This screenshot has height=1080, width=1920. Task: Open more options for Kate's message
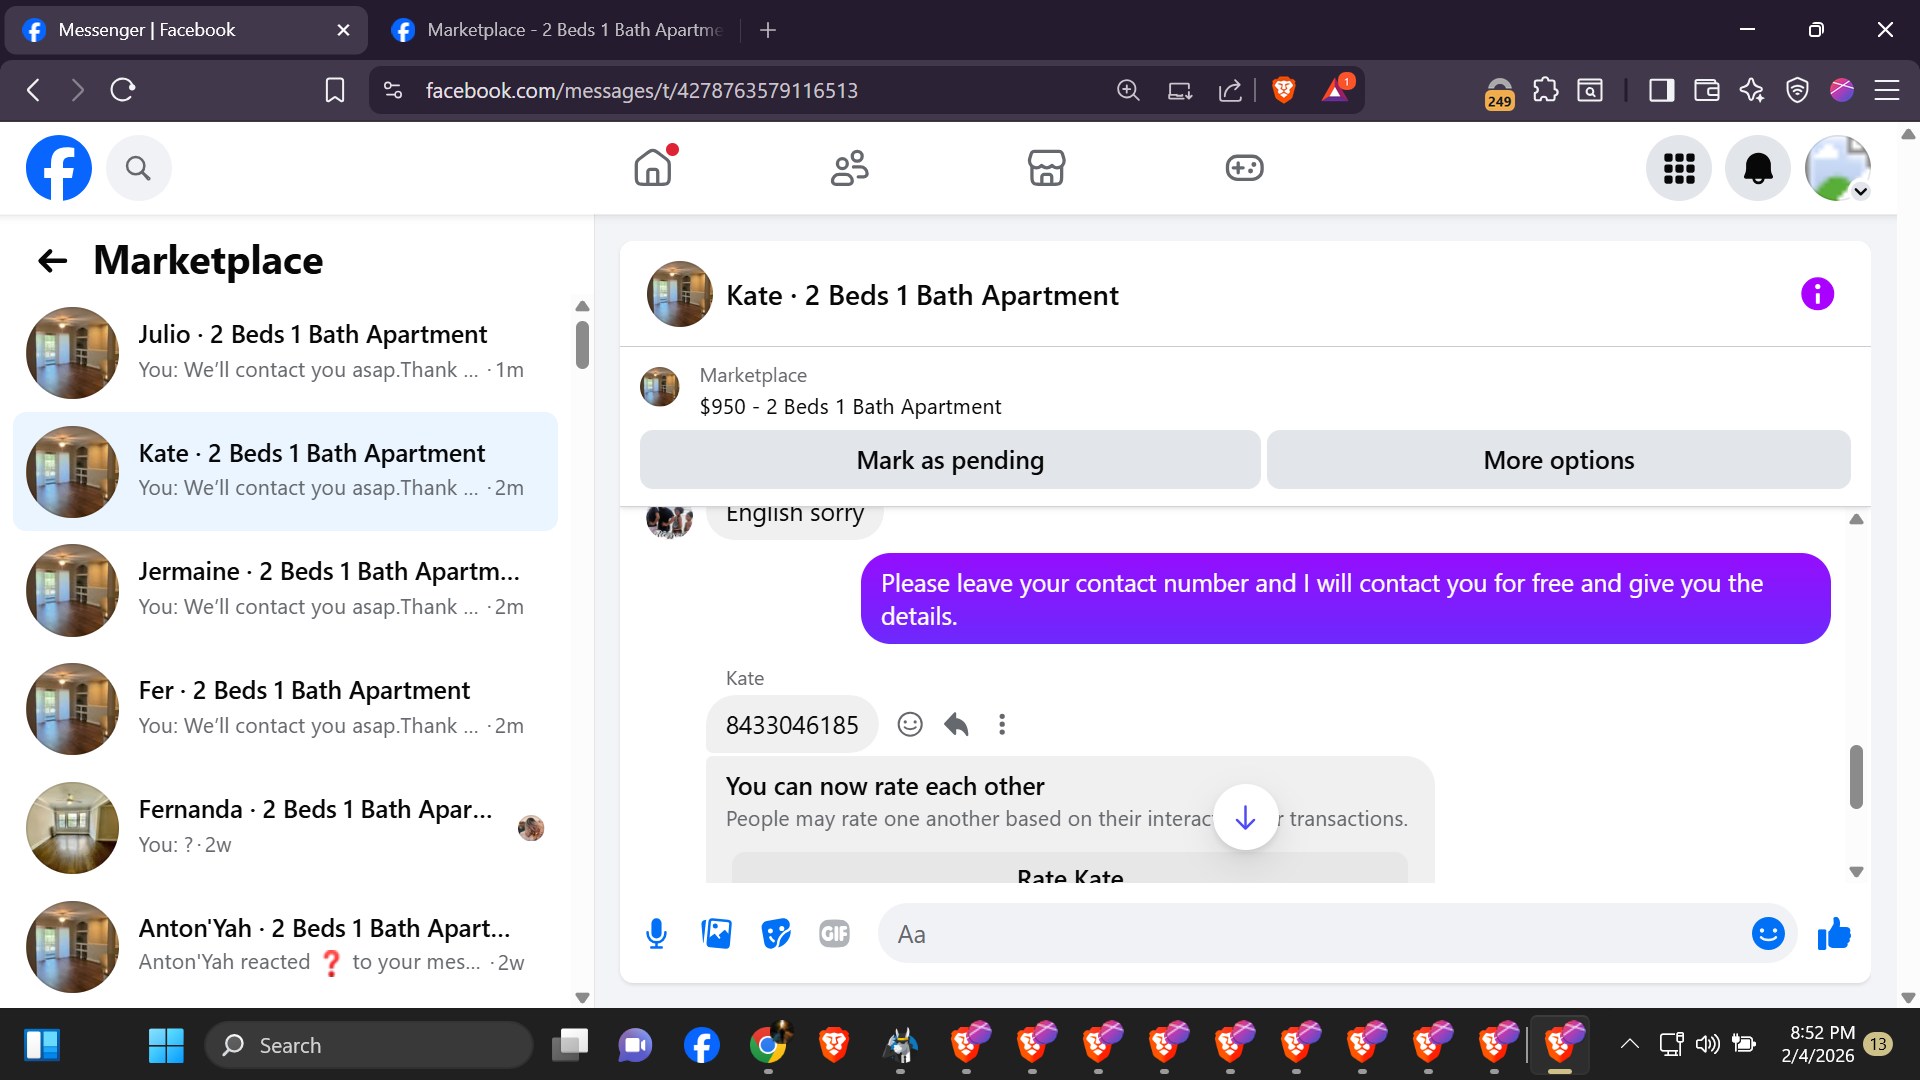coord(1002,724)
